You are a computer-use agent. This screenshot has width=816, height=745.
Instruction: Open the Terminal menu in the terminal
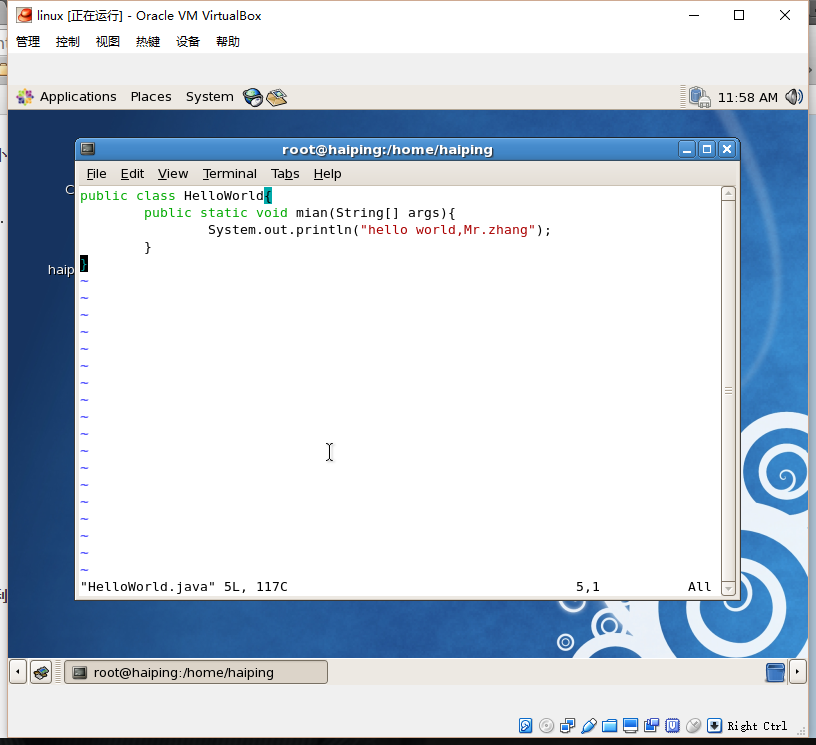(230, 174)
